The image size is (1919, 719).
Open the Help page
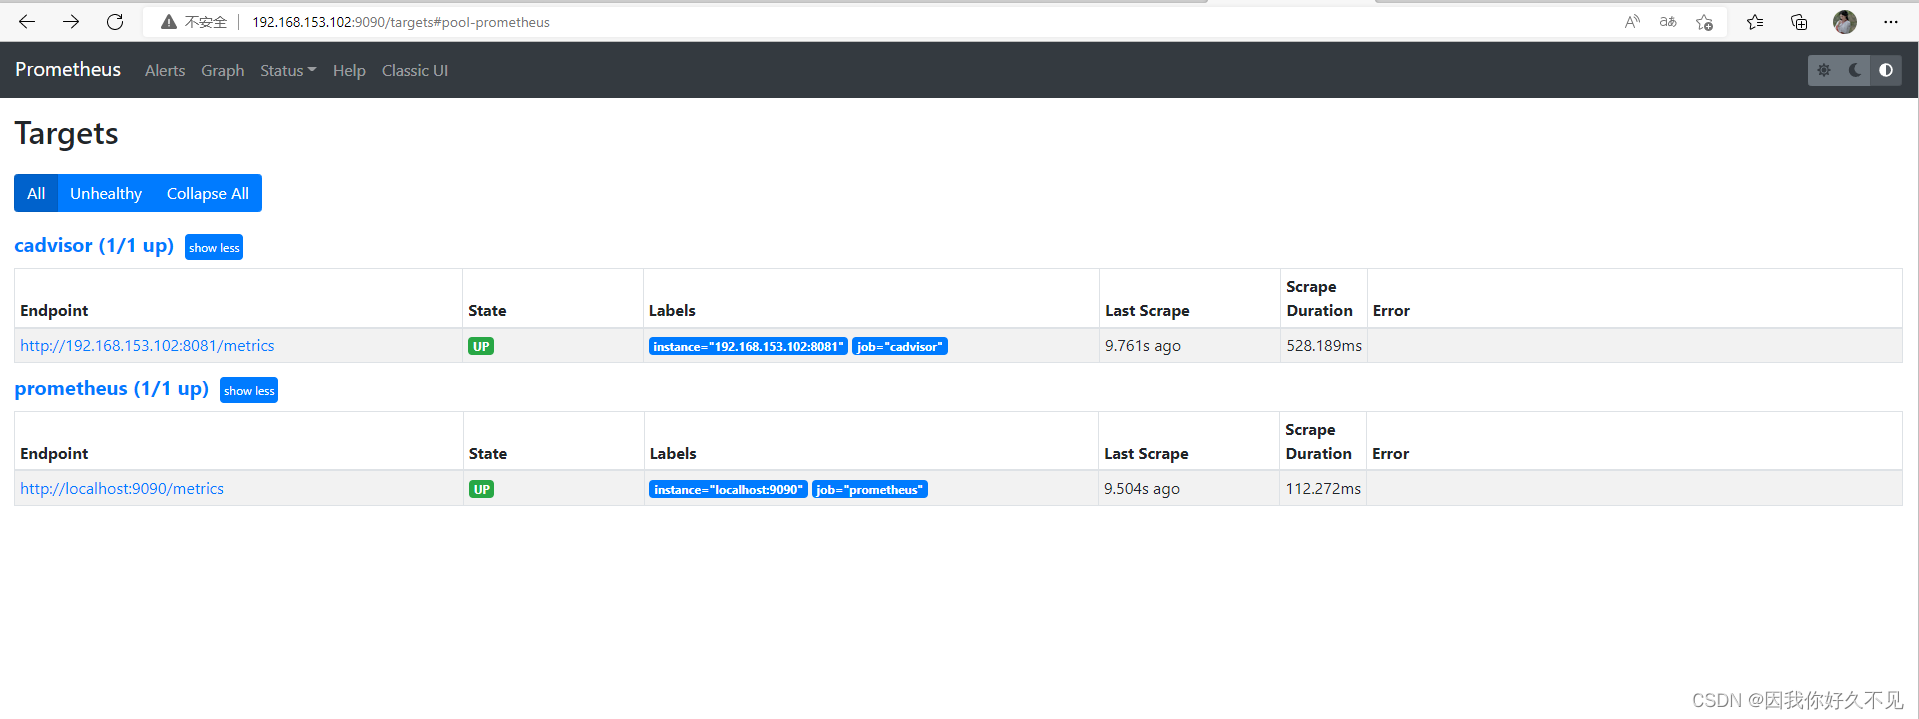349,71
